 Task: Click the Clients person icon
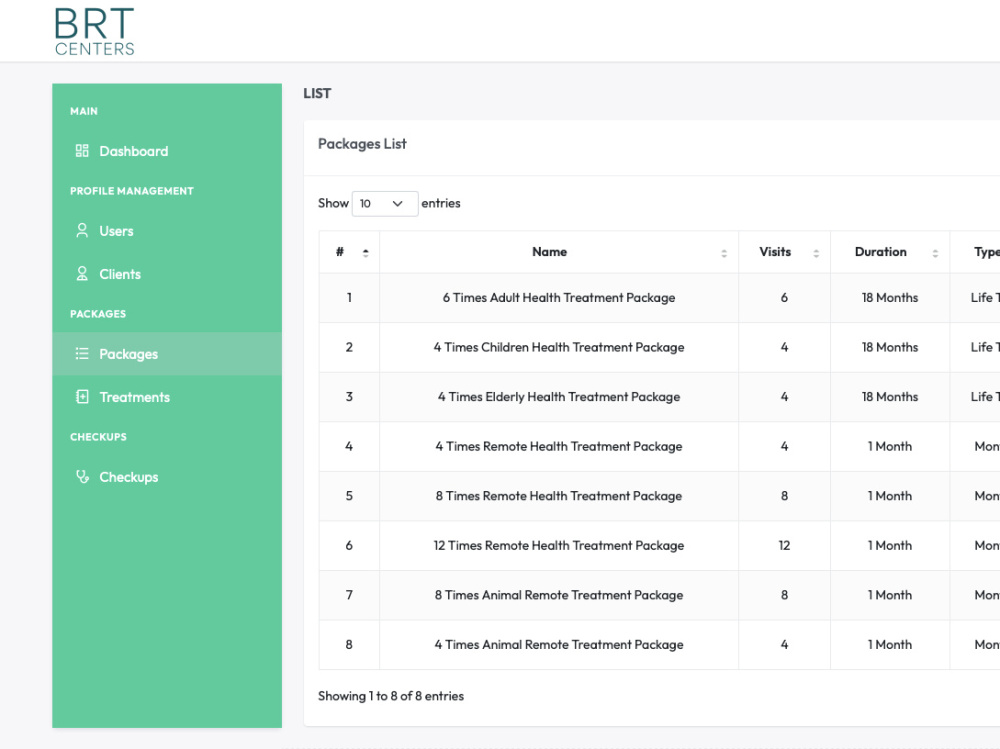(x=82, y=274)
